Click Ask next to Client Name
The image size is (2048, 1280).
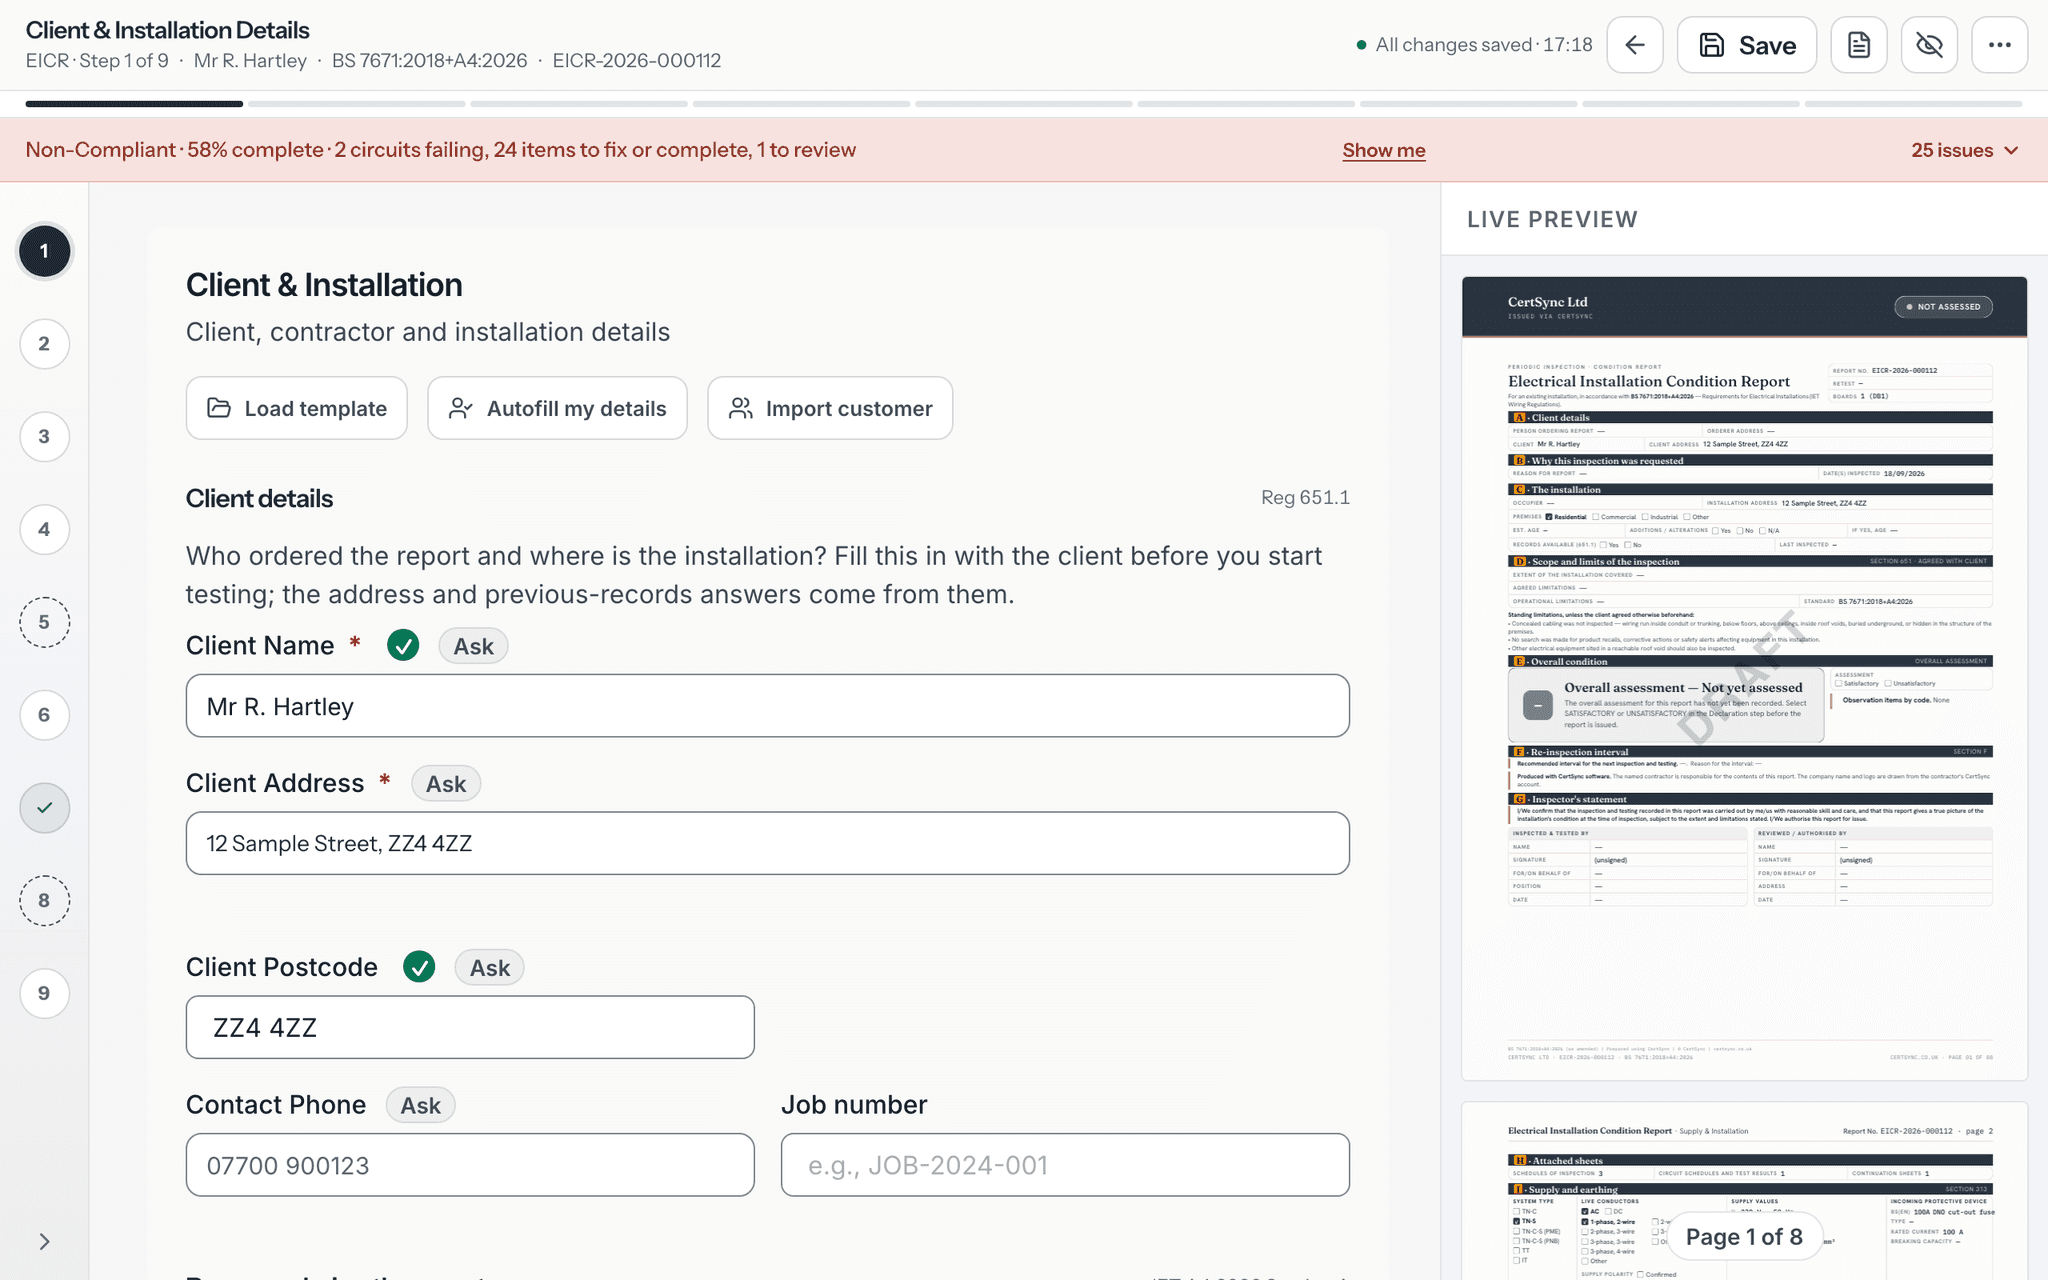tap(473, 646)
